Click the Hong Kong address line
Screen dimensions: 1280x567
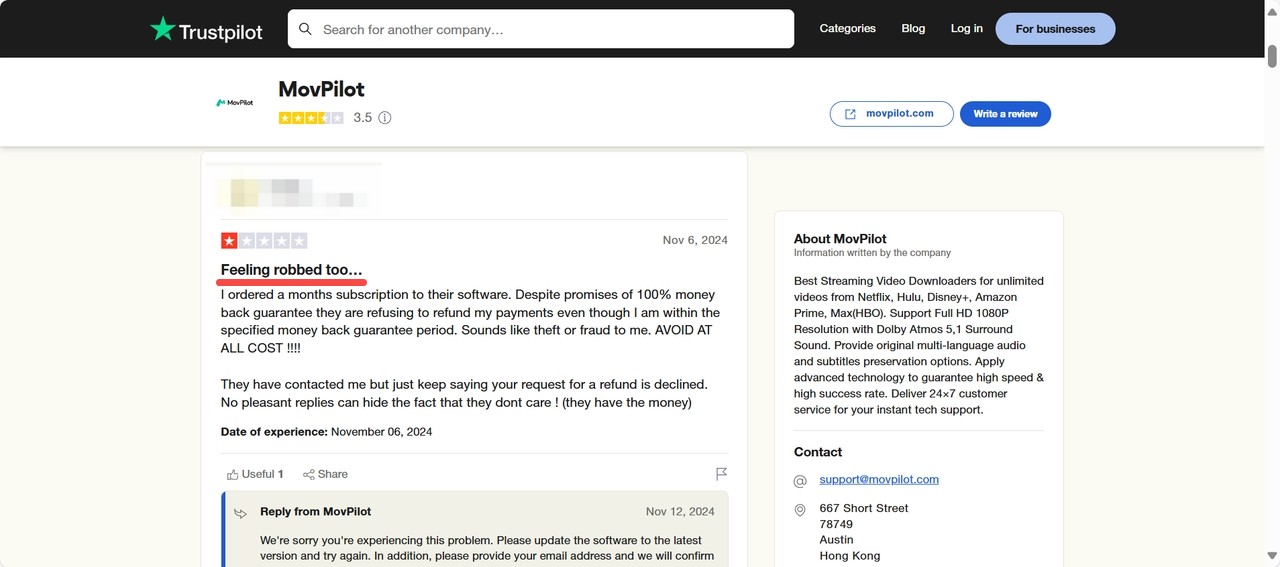click(x=850, y=556)
